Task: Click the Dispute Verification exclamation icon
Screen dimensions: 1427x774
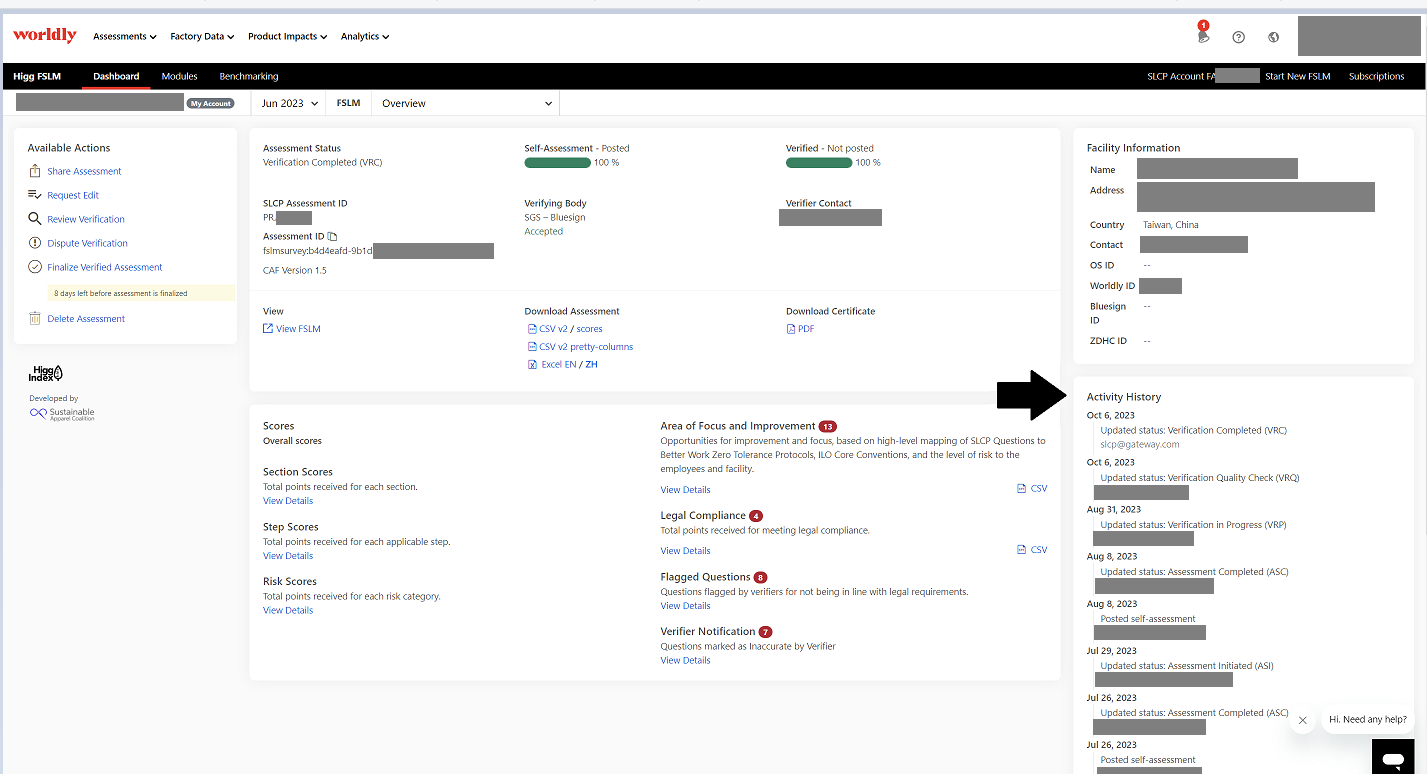Action: pos(35,243)
